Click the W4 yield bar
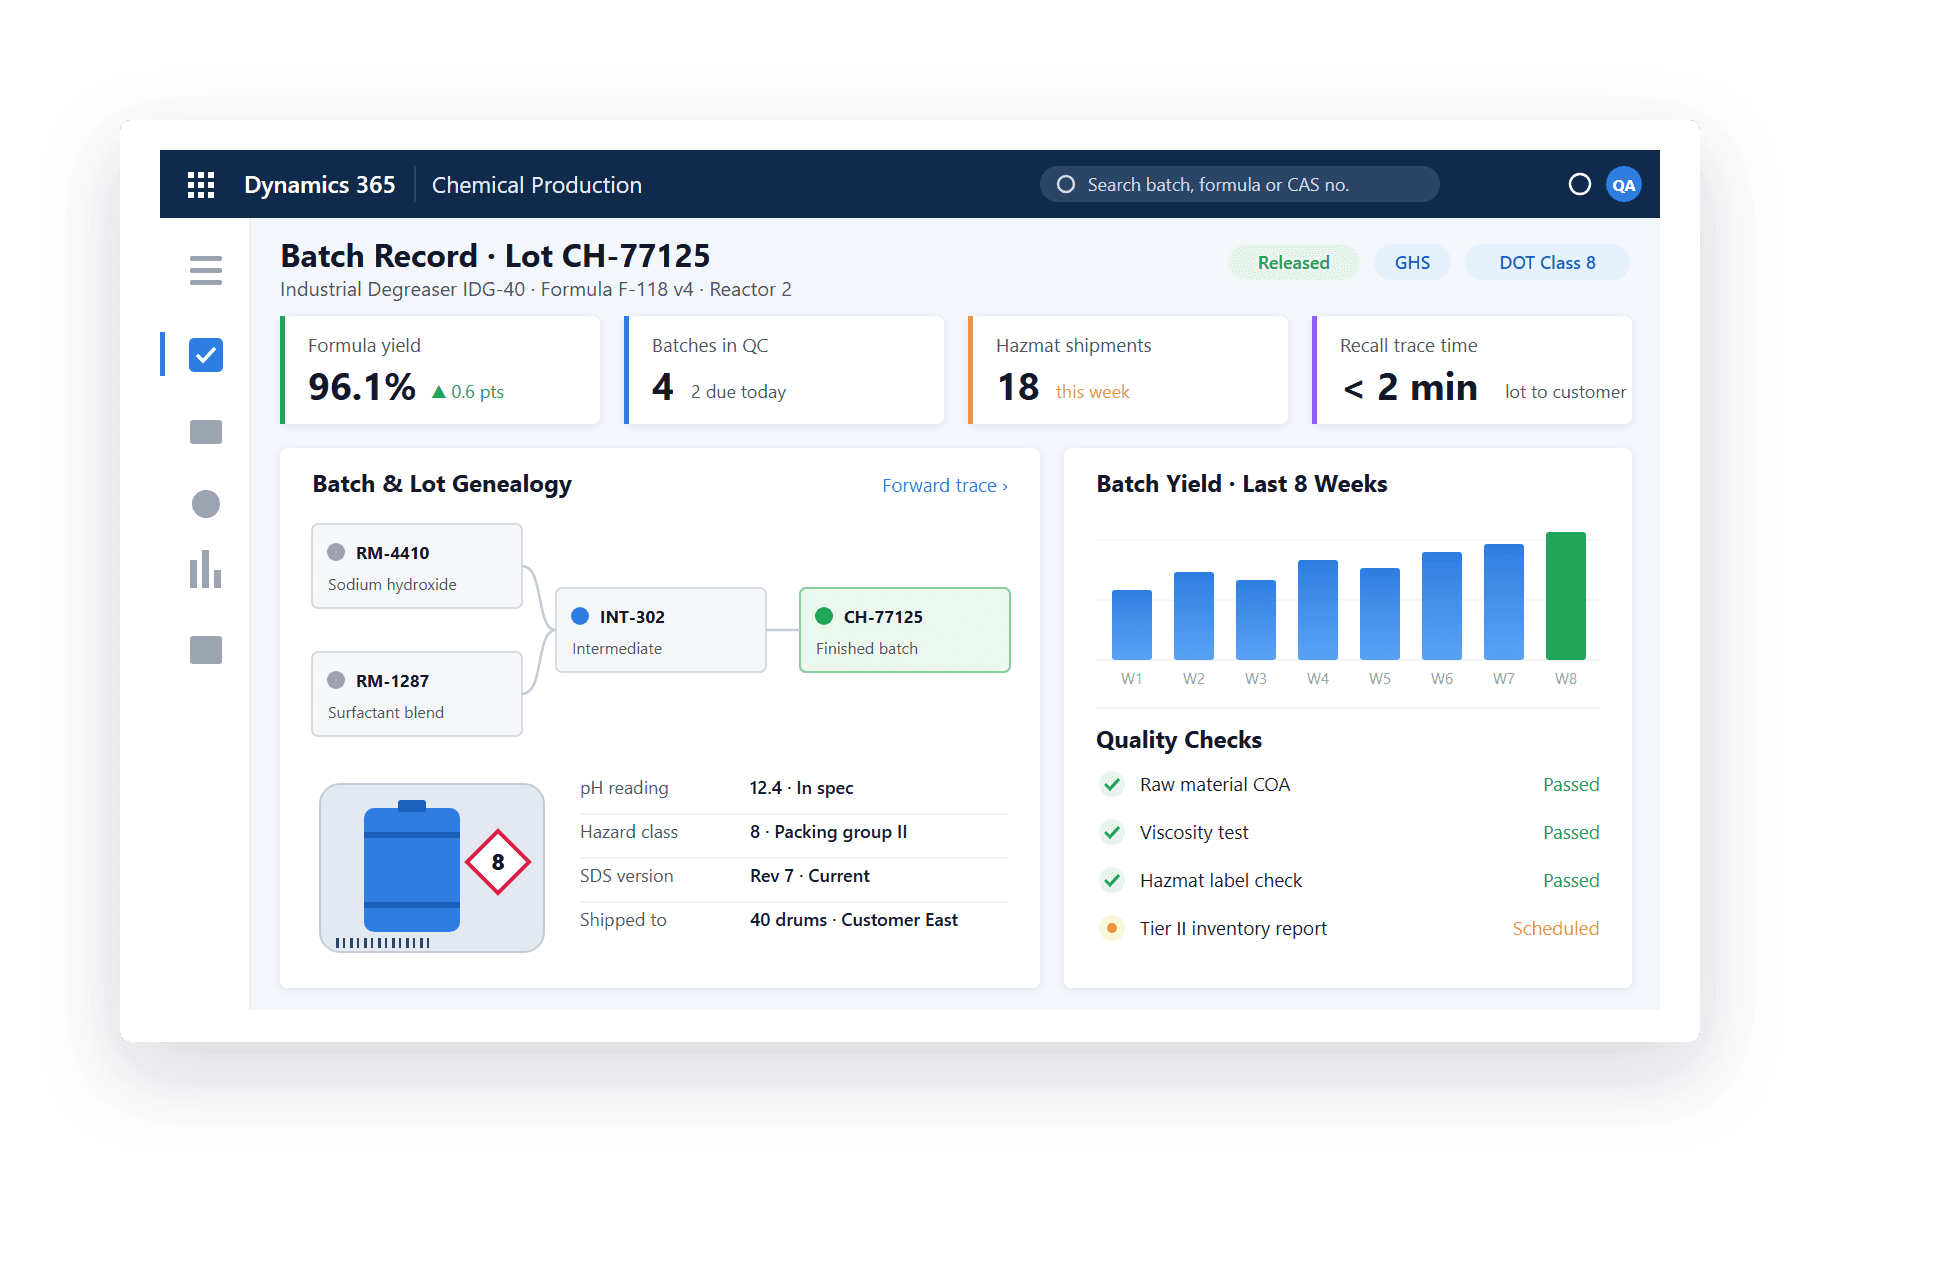The height and width of the screenshot is (1282, 1940). pos(1318,610)
